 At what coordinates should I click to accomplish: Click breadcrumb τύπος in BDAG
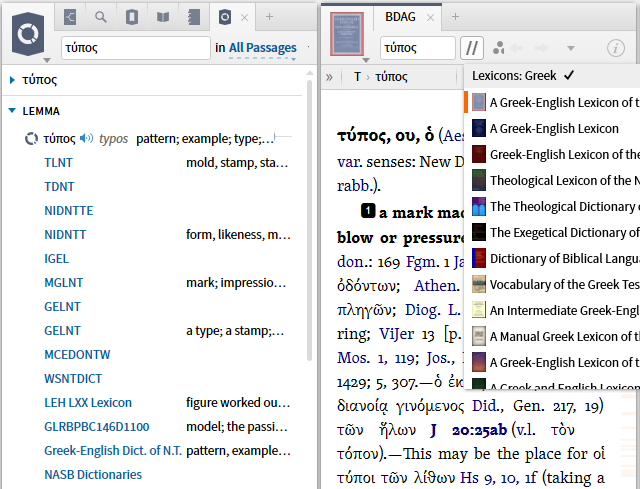coord(391,77)
